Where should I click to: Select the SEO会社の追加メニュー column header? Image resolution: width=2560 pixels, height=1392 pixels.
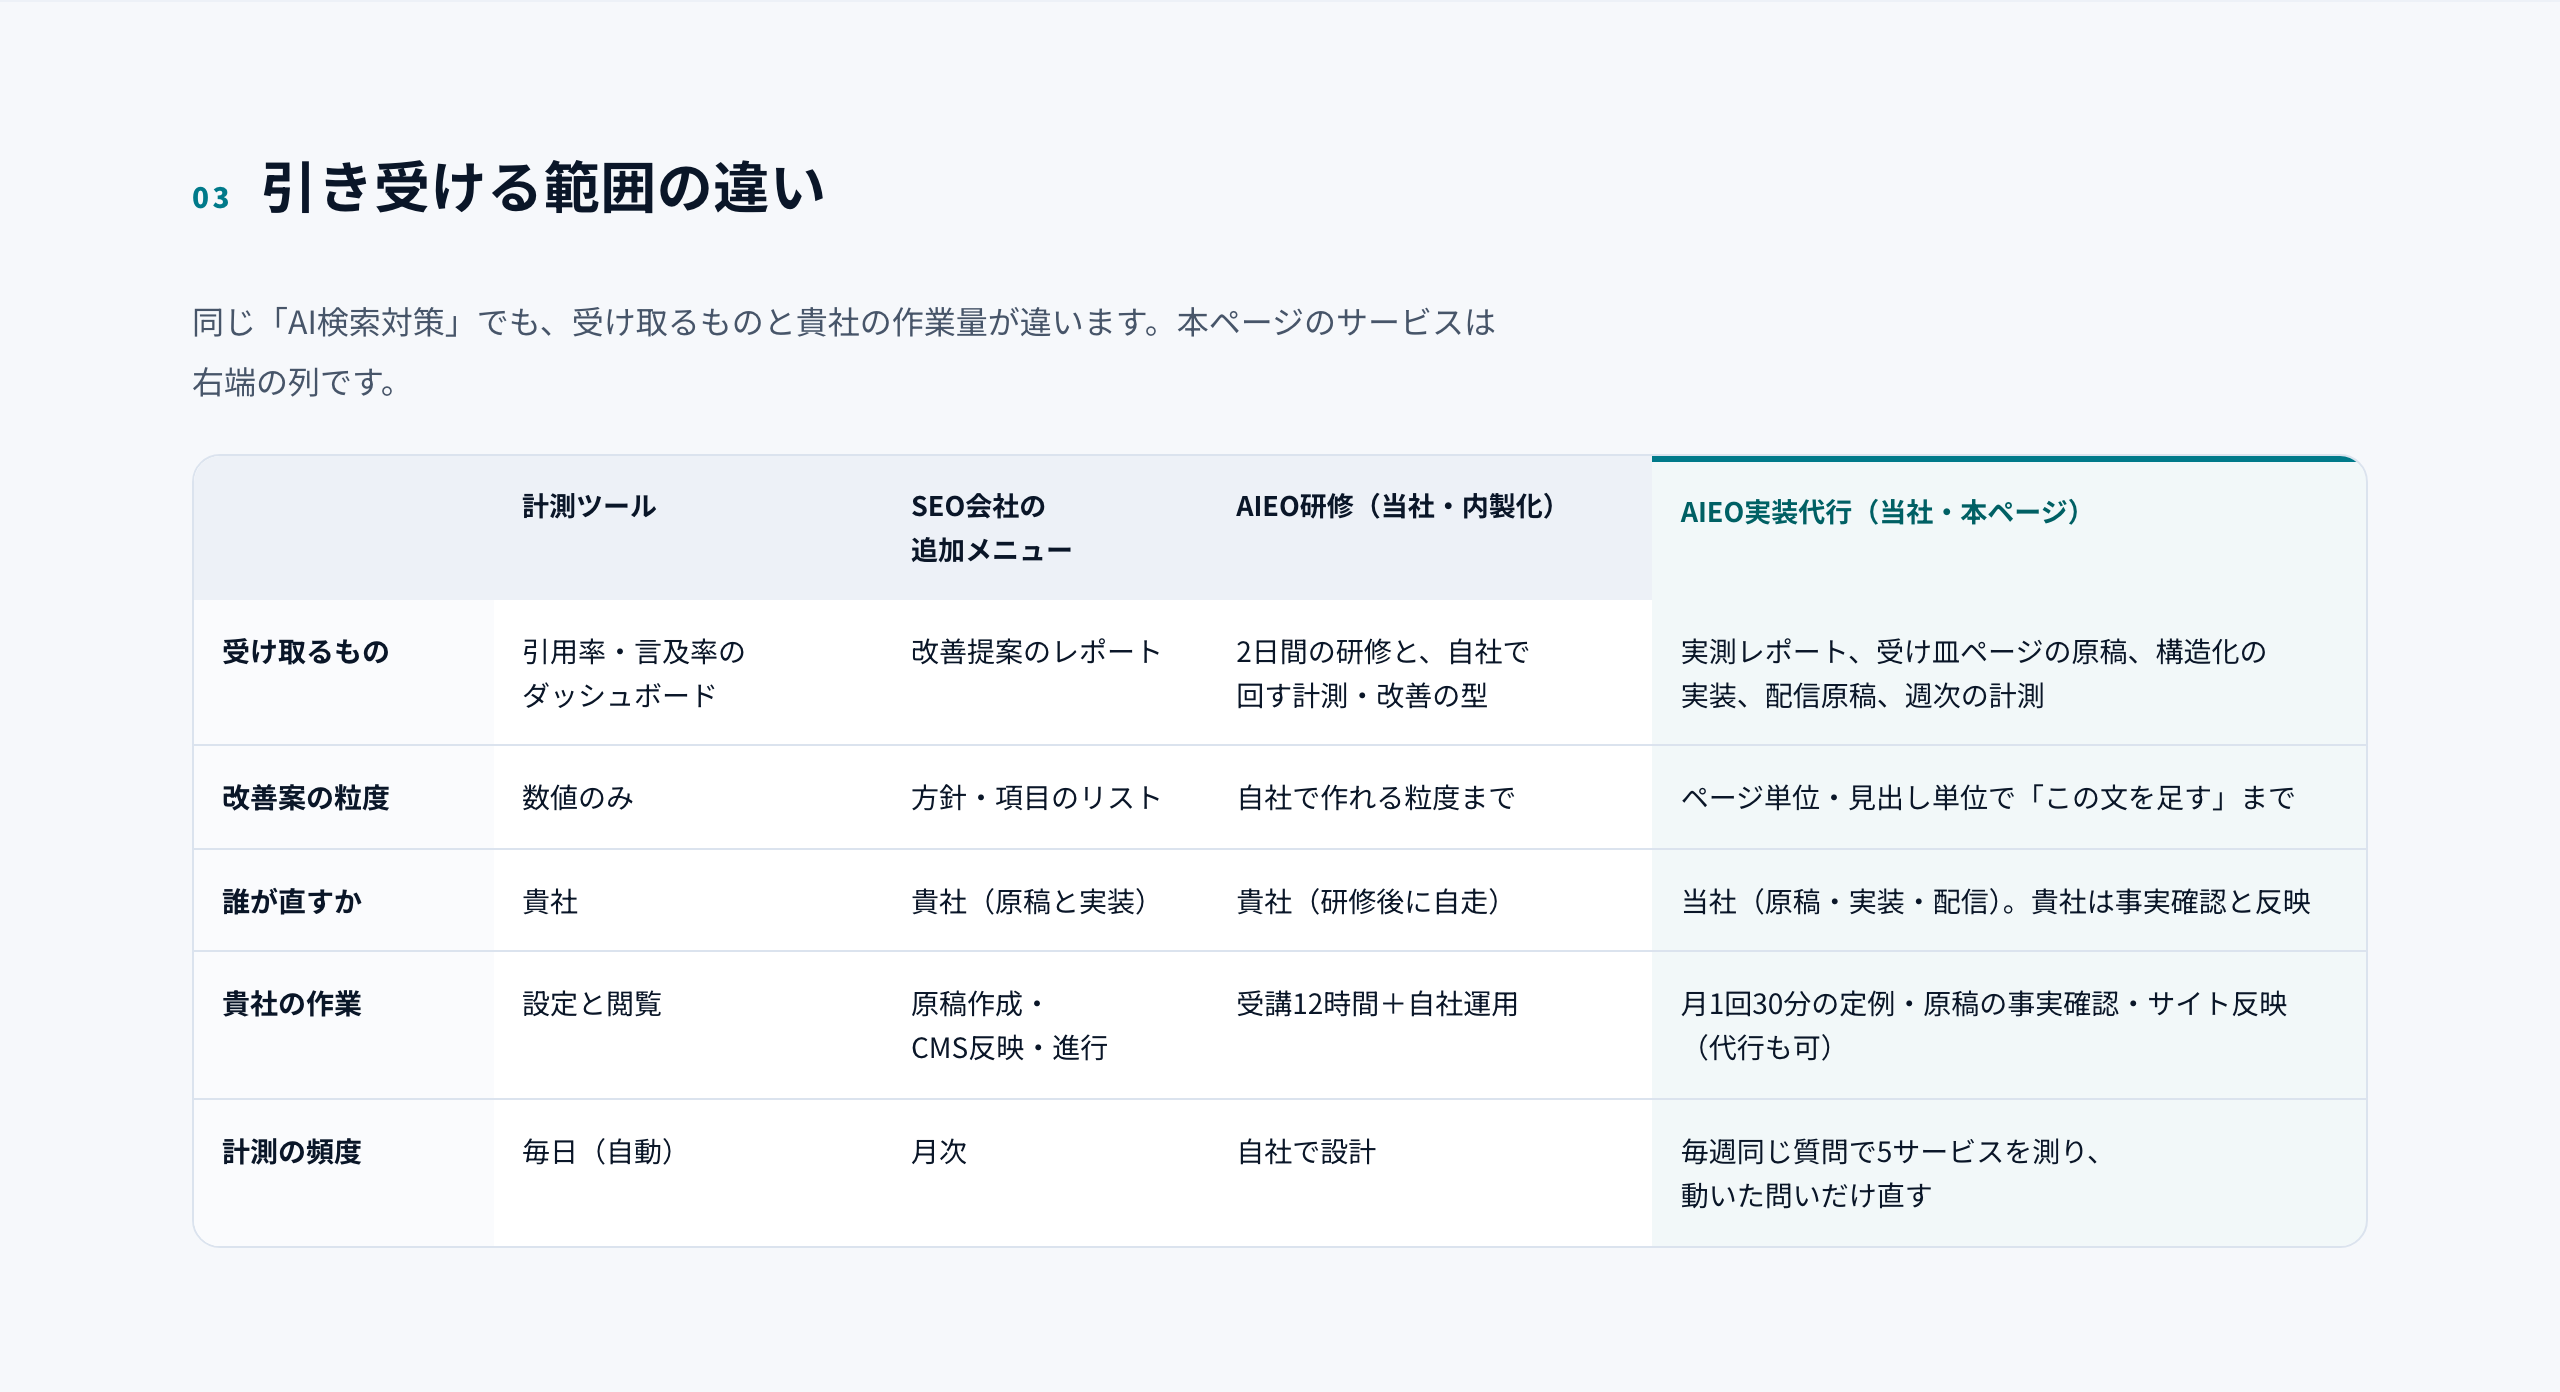click(991, 528)
